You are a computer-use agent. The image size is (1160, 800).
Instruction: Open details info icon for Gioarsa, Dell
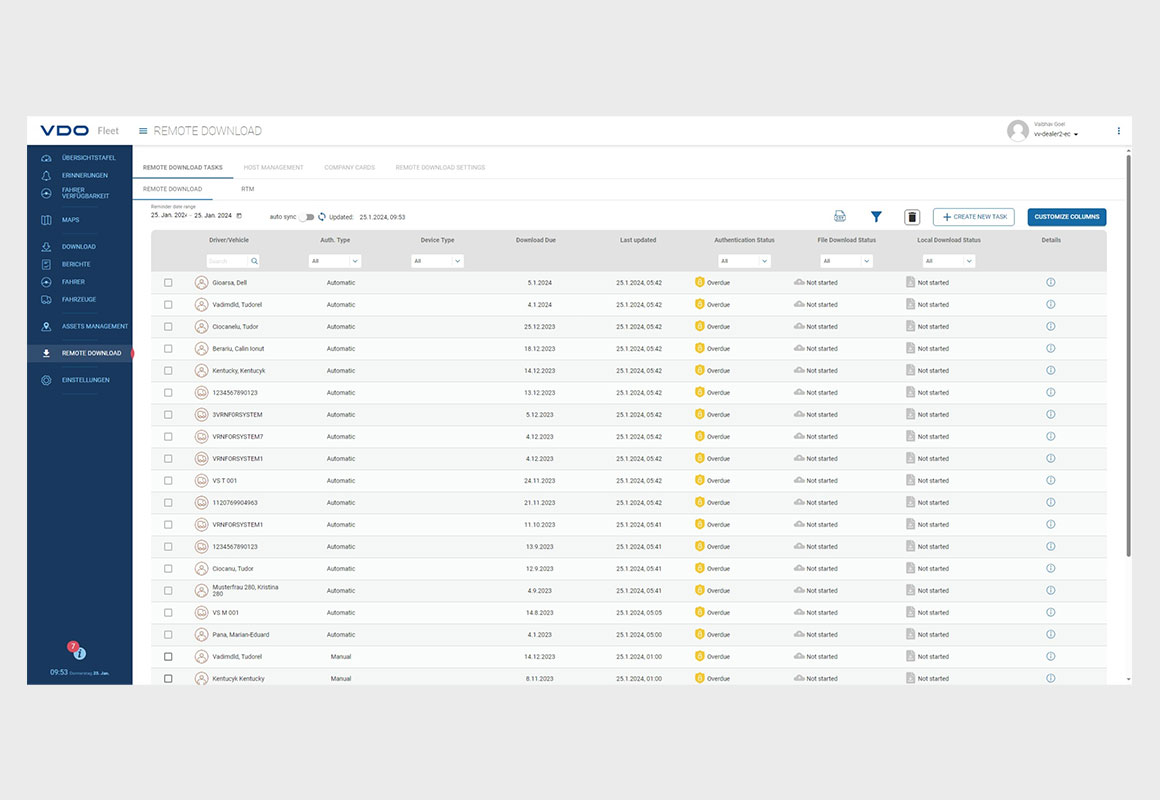[1050, 283]
